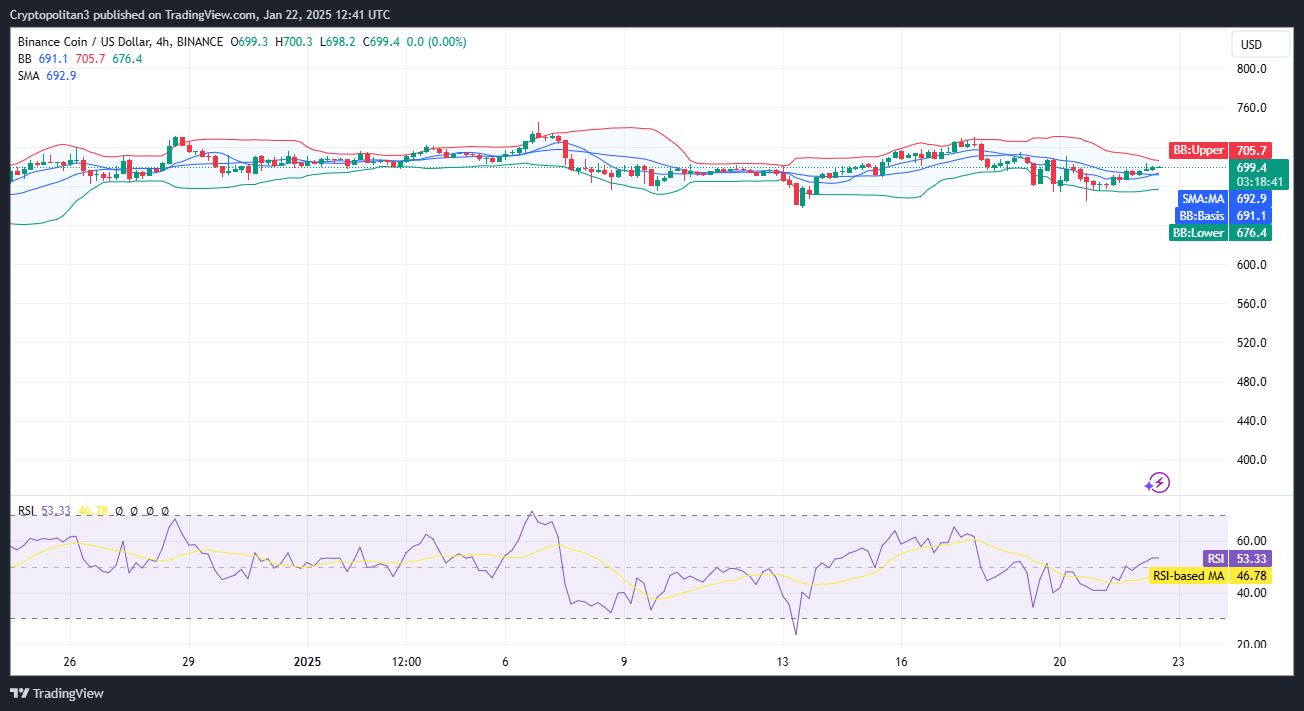This screenshot has width=1304, height=711.
Task: Click the 13 date marker on time axis
Action: [782, 661]
